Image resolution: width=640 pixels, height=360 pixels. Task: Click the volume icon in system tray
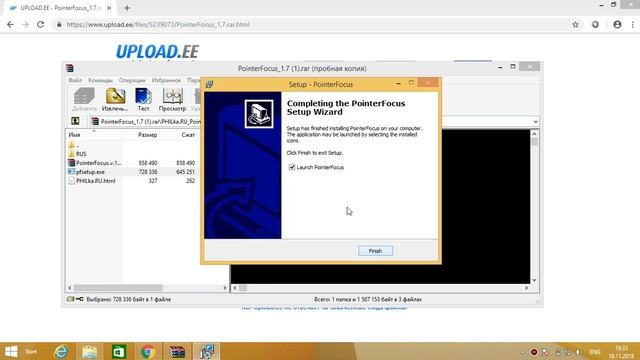578,352
